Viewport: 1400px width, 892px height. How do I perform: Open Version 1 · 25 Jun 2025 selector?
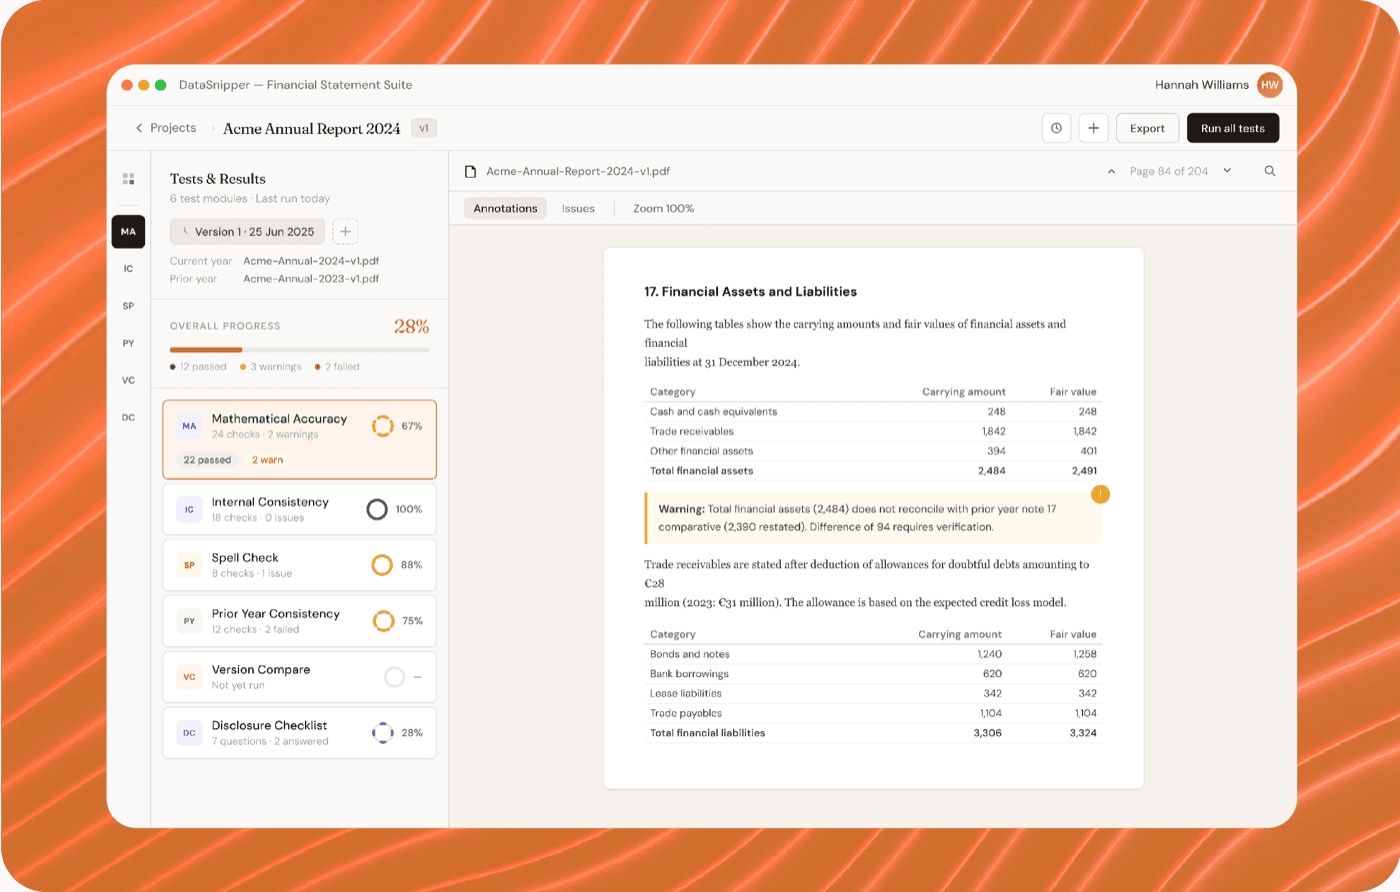click(x=247, y=232)
